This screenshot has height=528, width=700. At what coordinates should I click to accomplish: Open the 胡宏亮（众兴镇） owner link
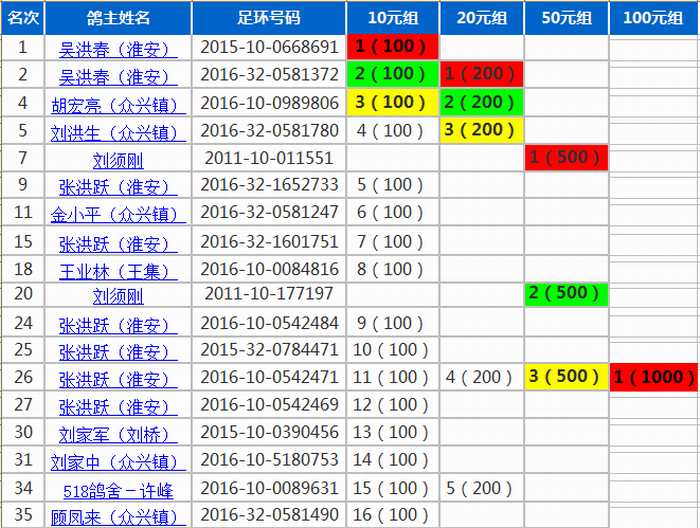[118, 103]
